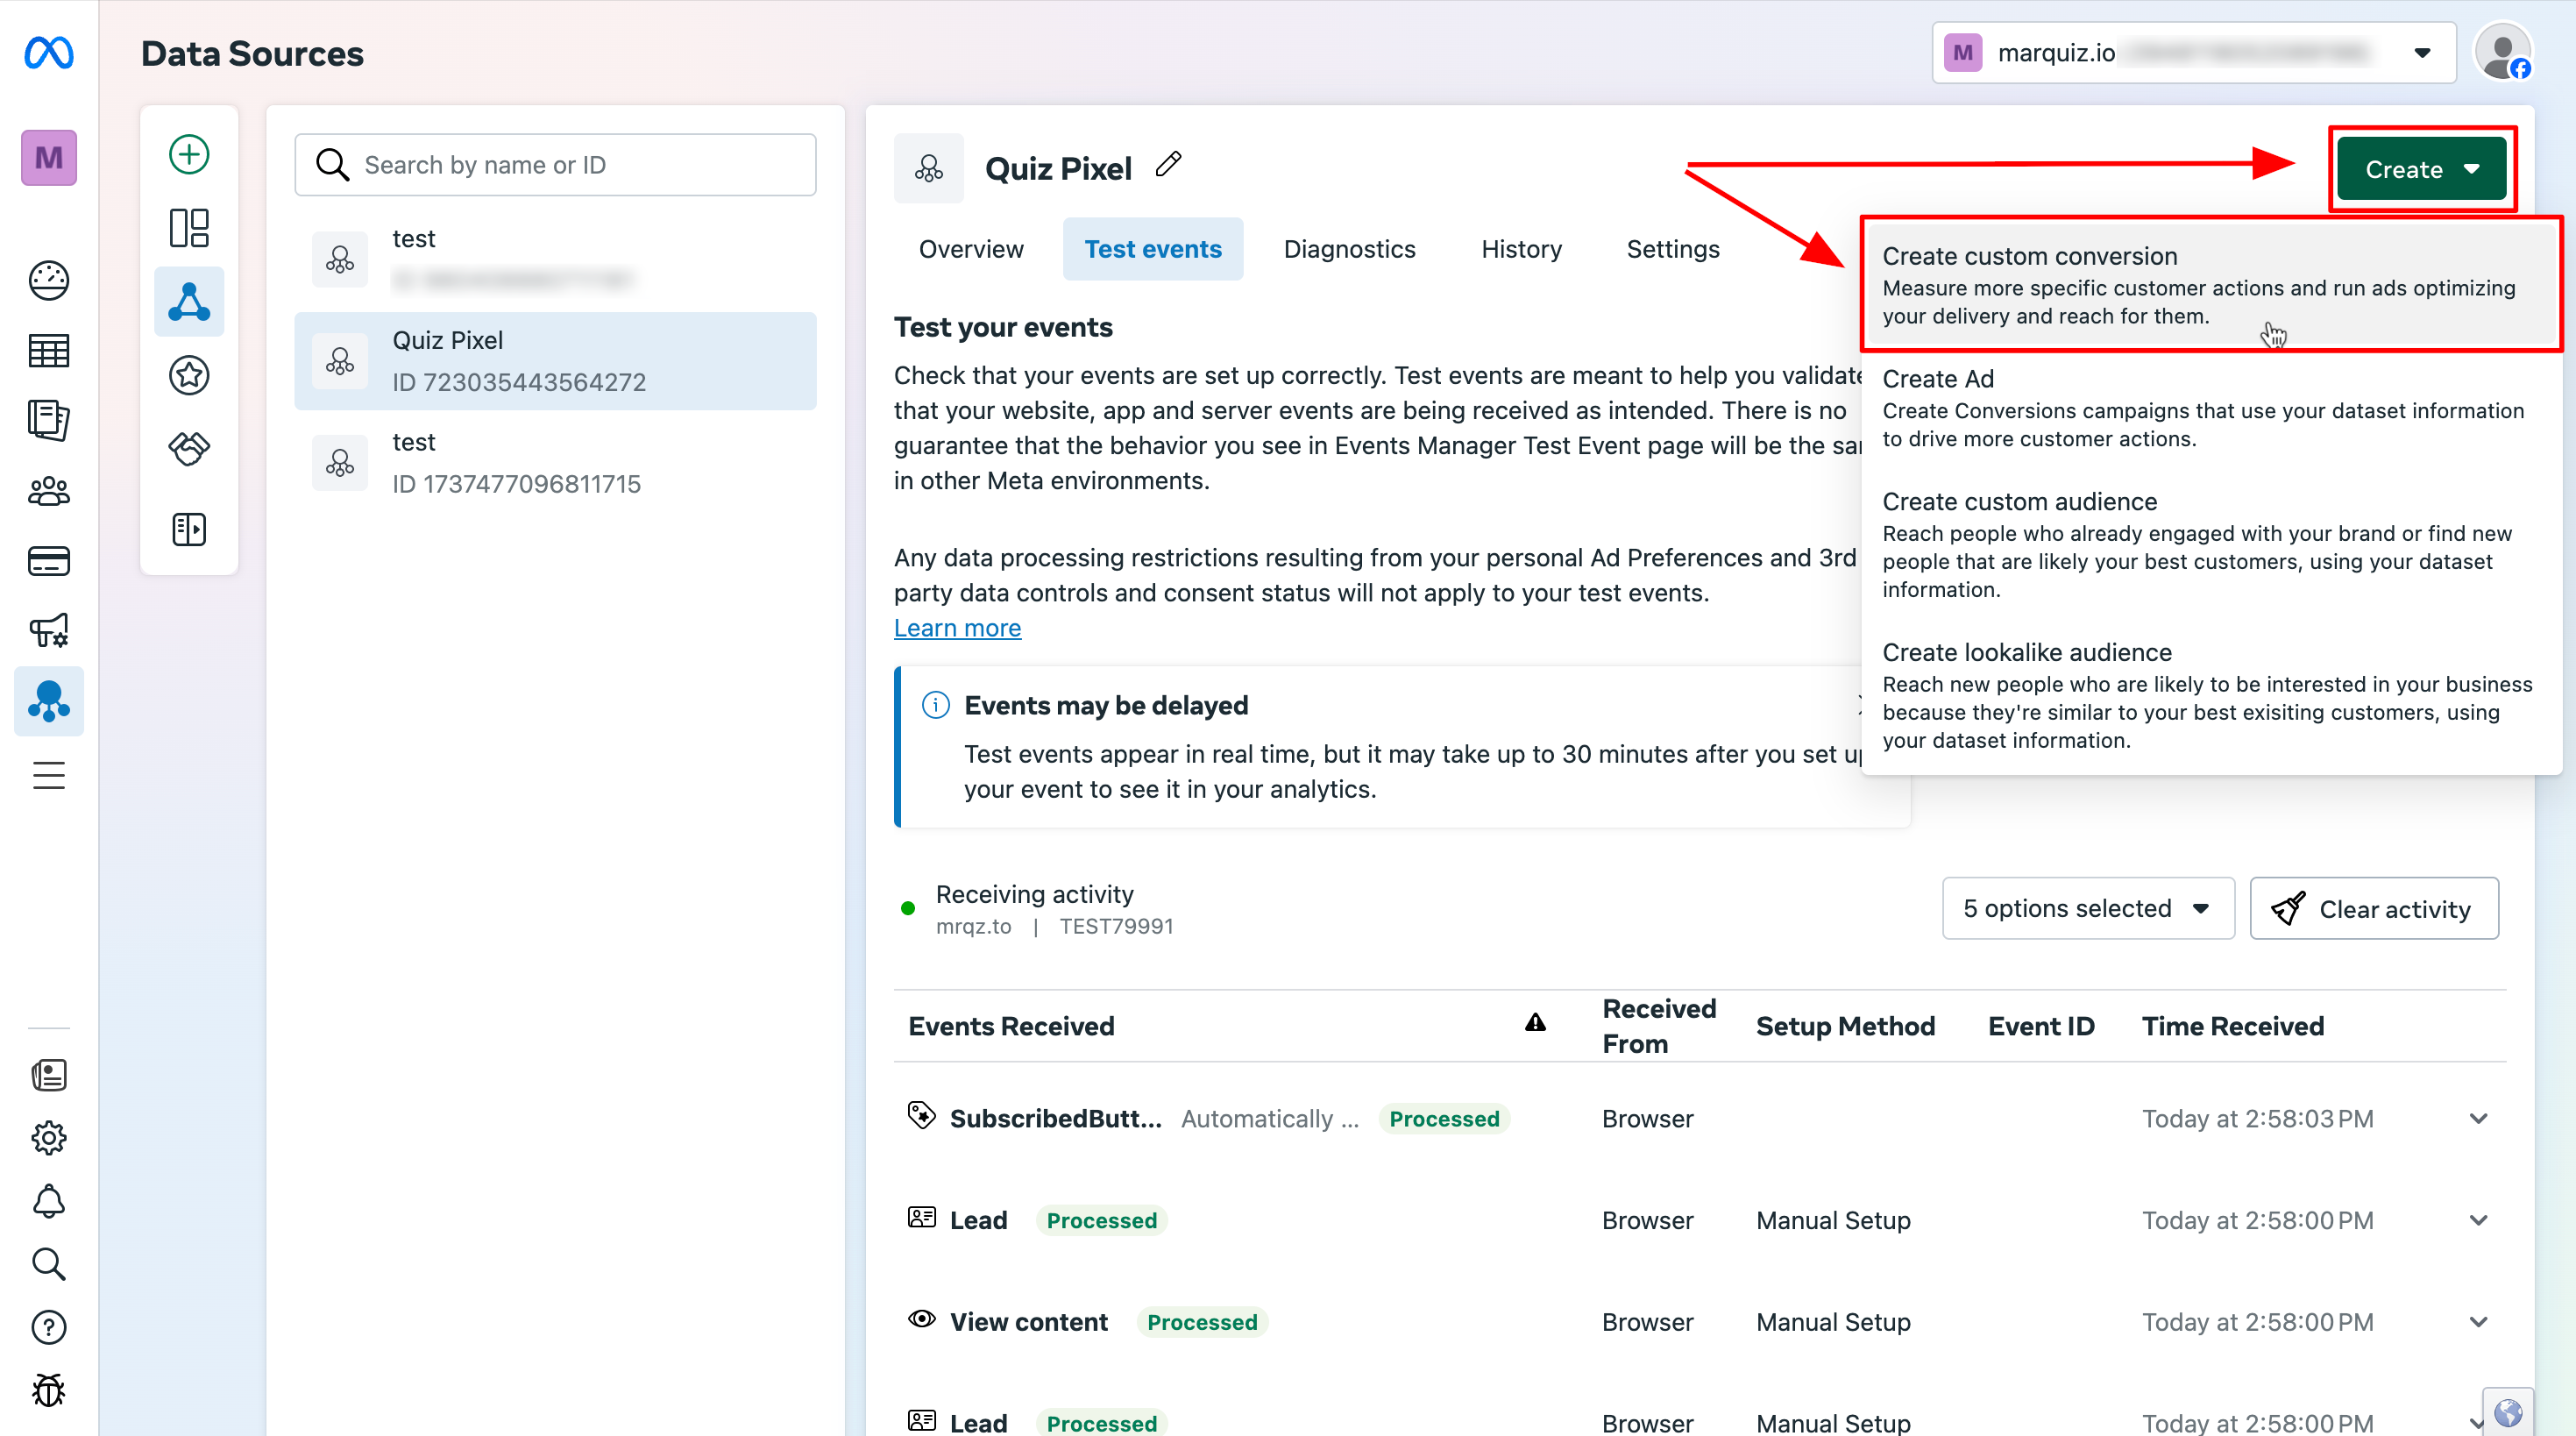Click the Create dropdown button
This screenshot has width=2576, height=1436.
click(2421, 169)
